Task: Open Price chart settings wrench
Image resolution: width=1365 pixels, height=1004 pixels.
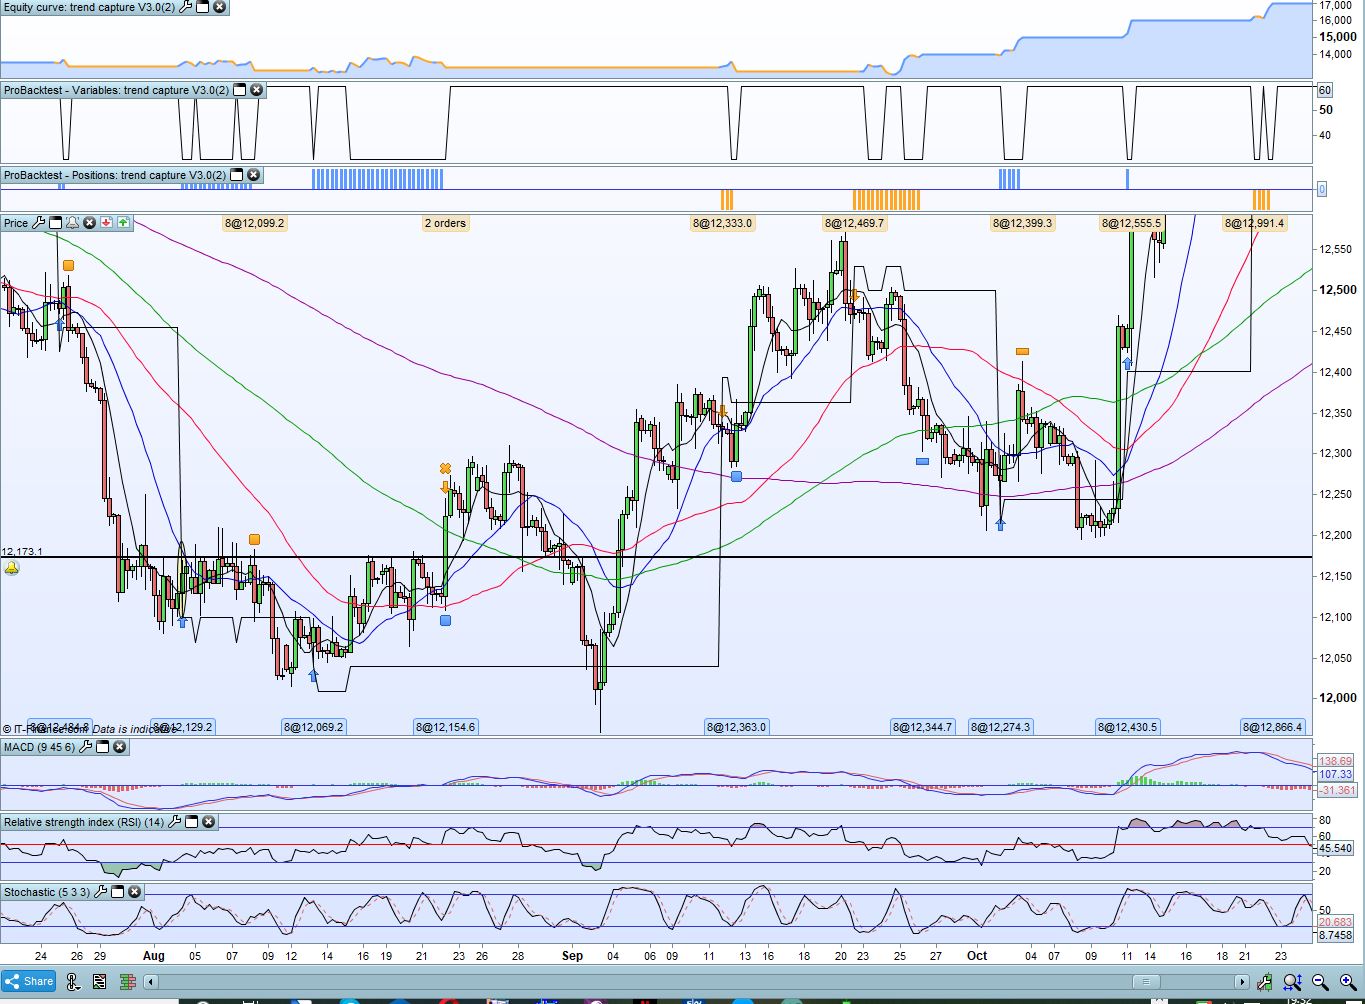Action: click(x=39, y=223)
